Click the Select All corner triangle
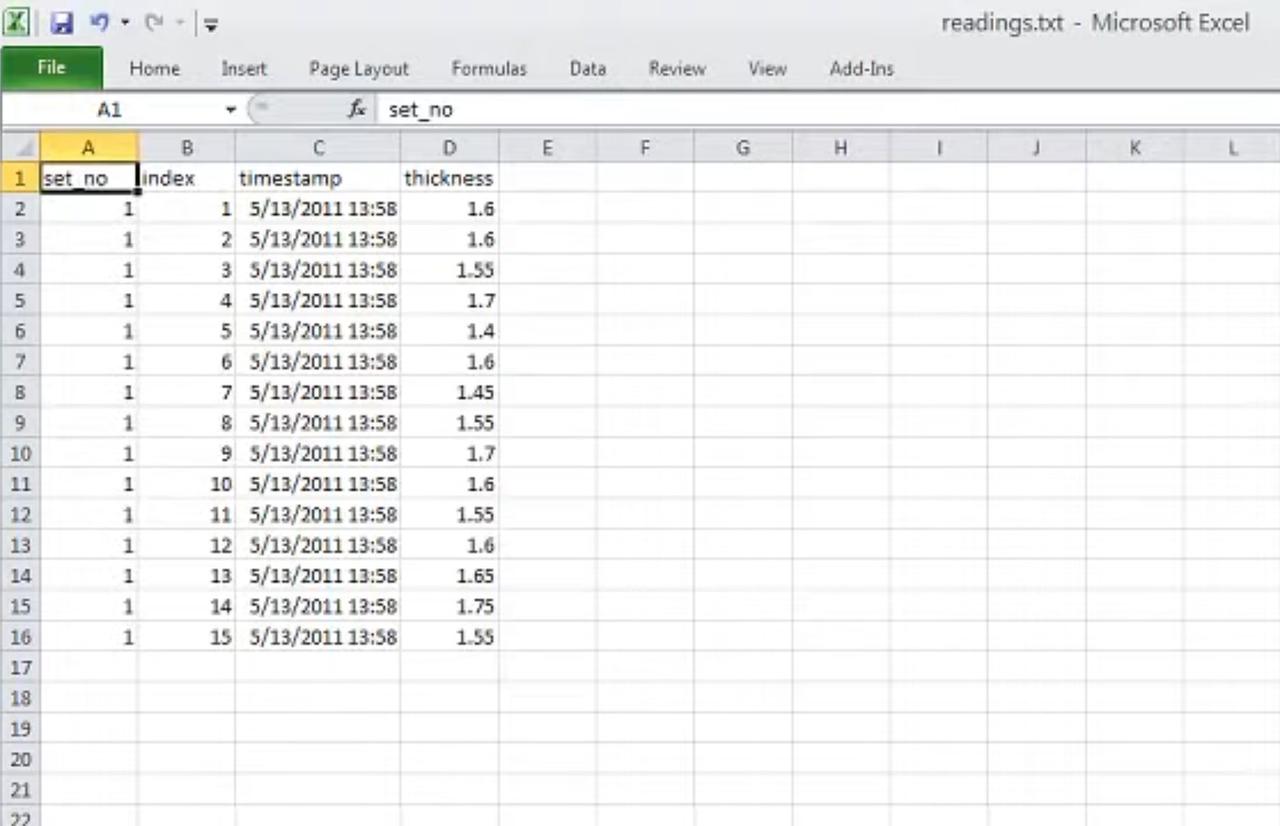This screenshot has height=826, width=1280. 21,149
